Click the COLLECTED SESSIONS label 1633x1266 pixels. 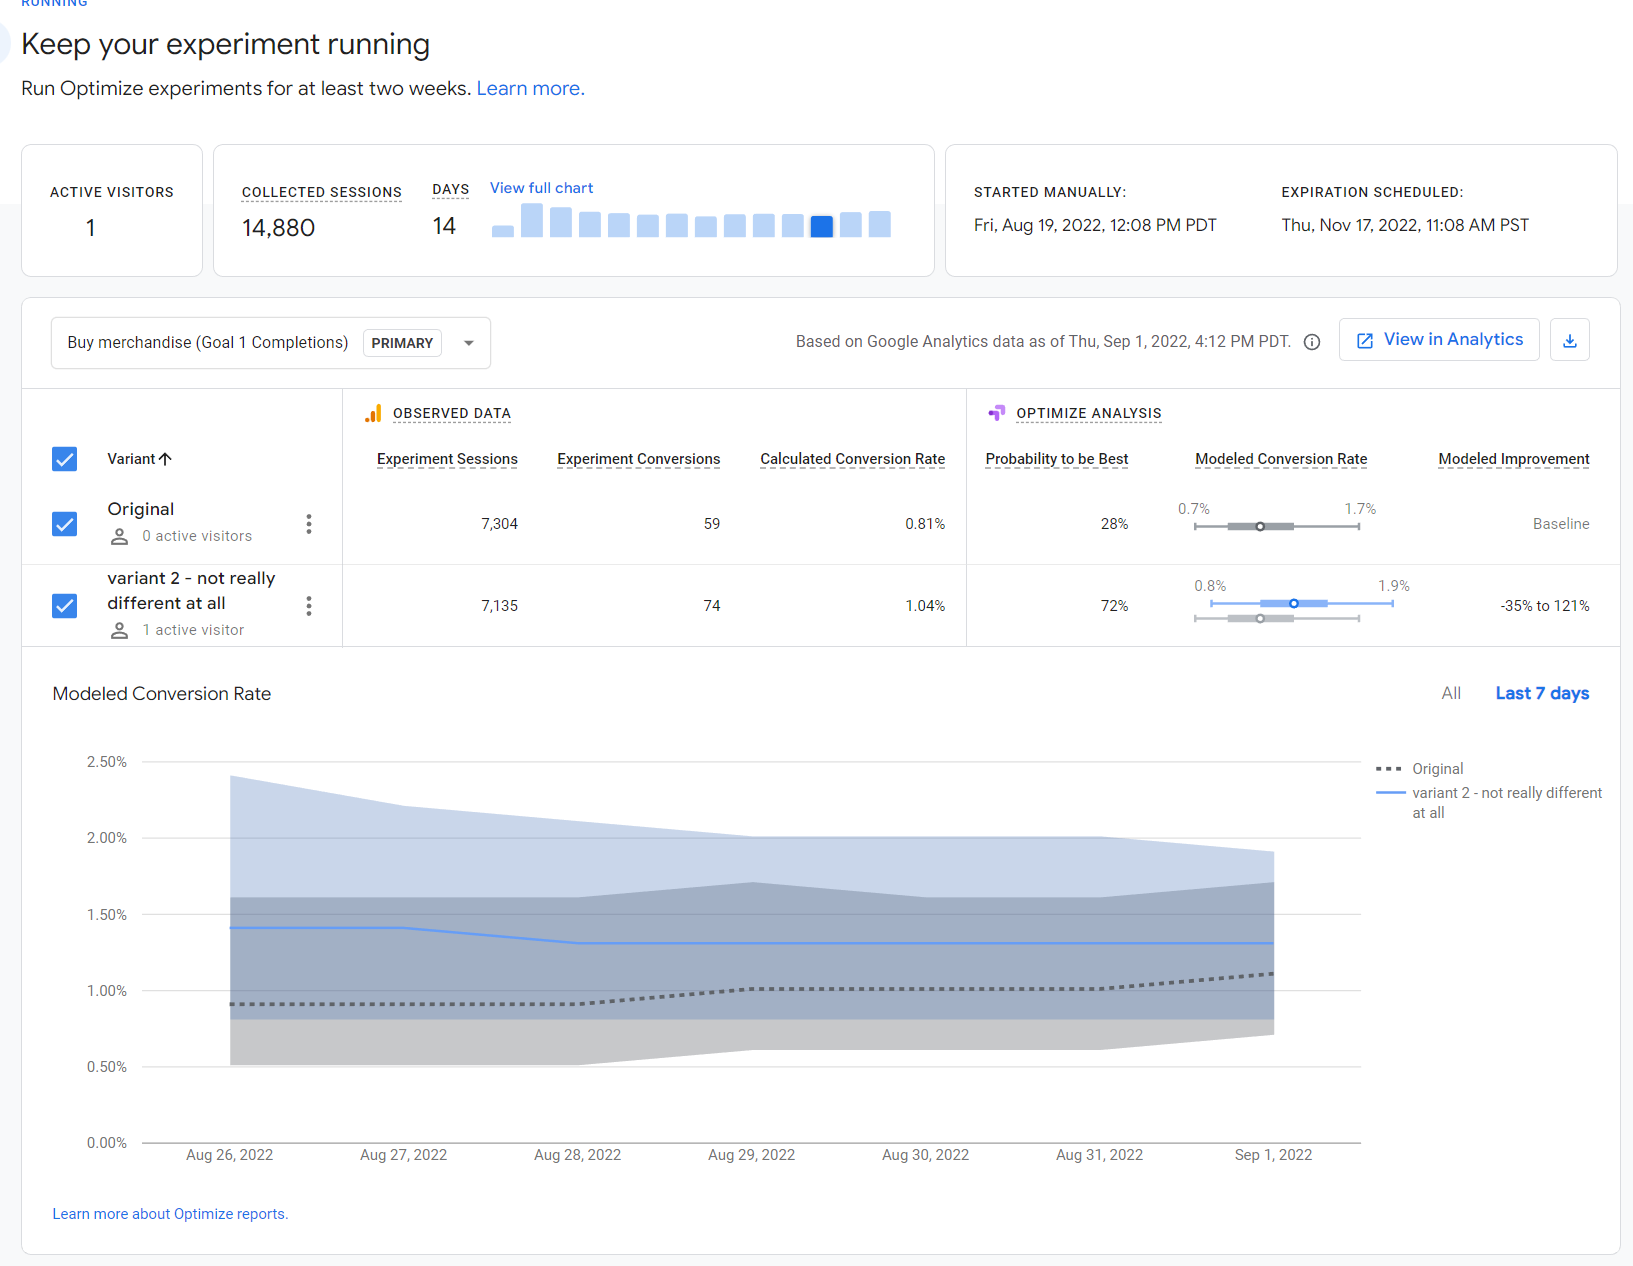pos(322,192)
